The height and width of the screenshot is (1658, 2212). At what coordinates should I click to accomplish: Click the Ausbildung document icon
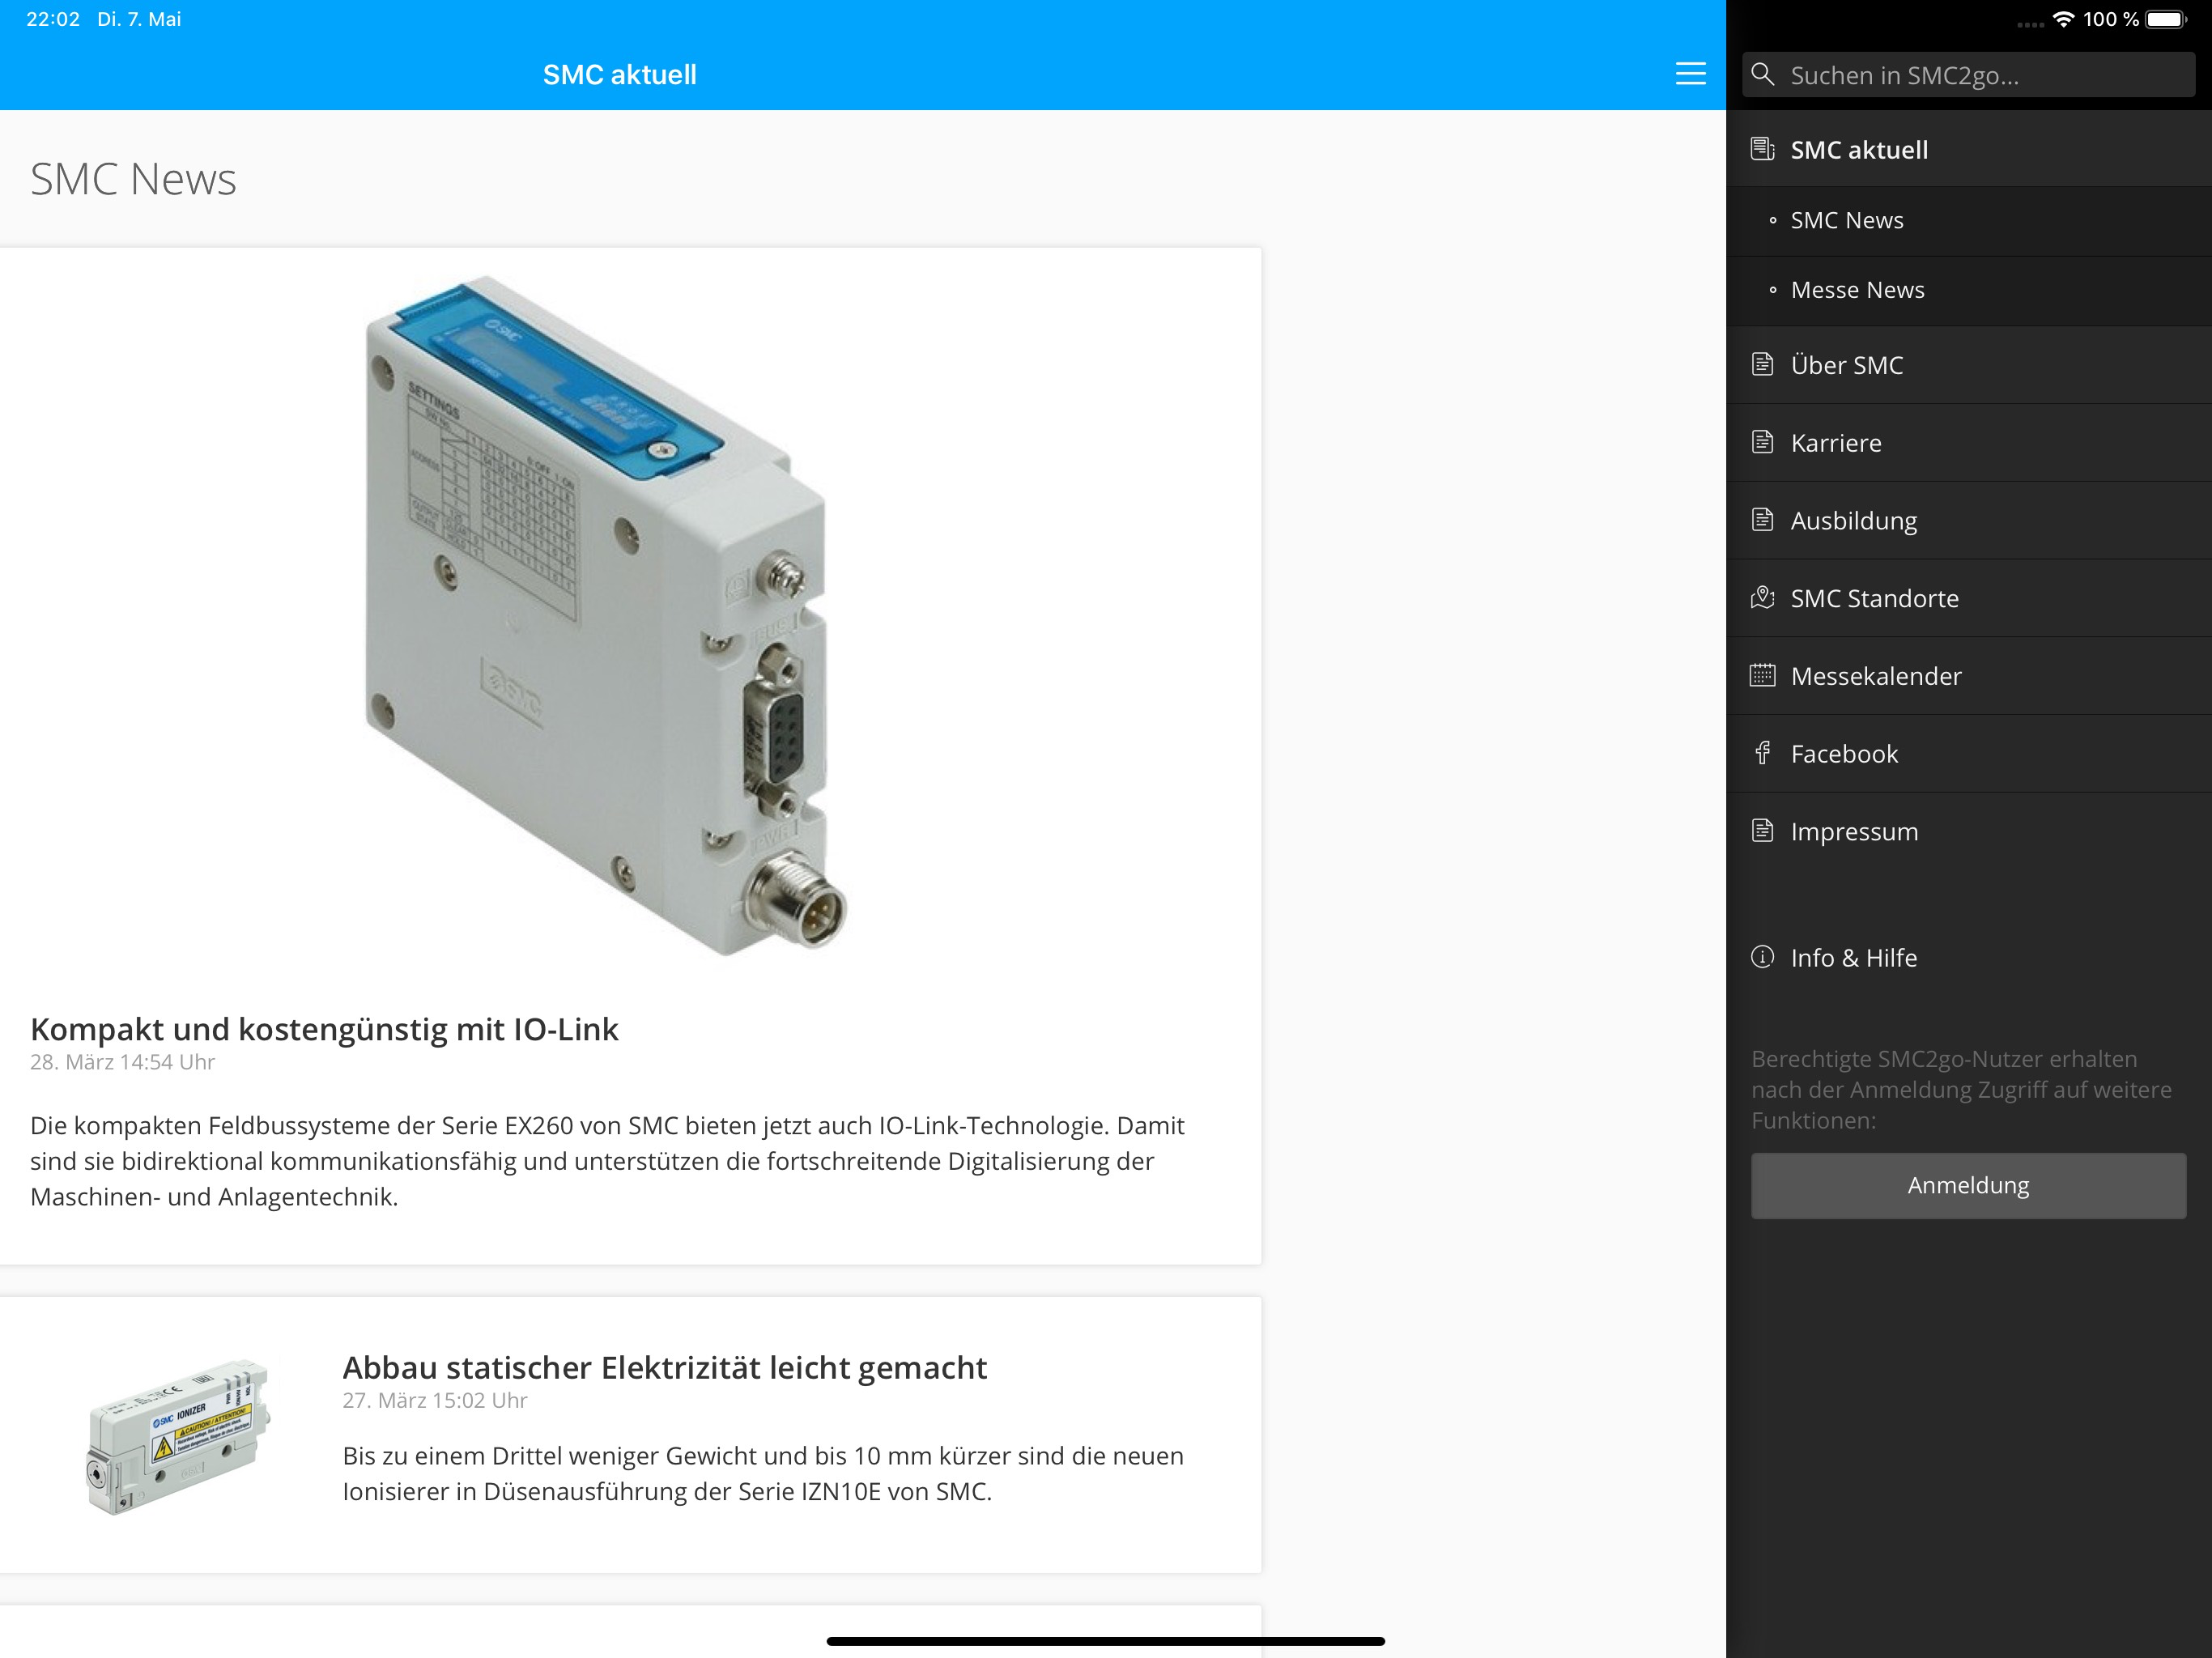1762,520
